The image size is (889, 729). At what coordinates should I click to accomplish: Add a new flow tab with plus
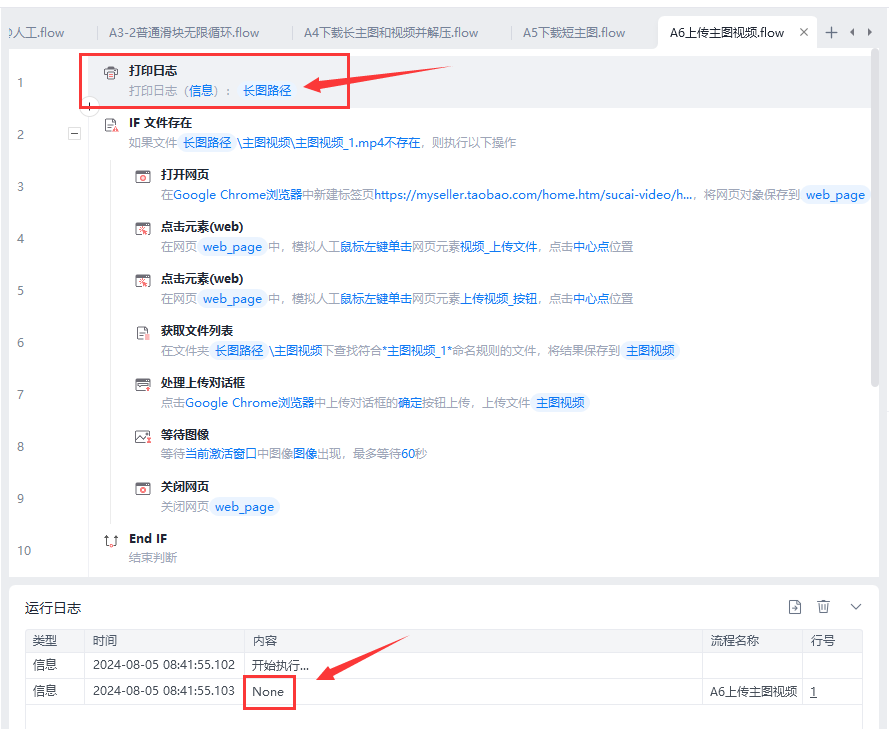point(831,33)
